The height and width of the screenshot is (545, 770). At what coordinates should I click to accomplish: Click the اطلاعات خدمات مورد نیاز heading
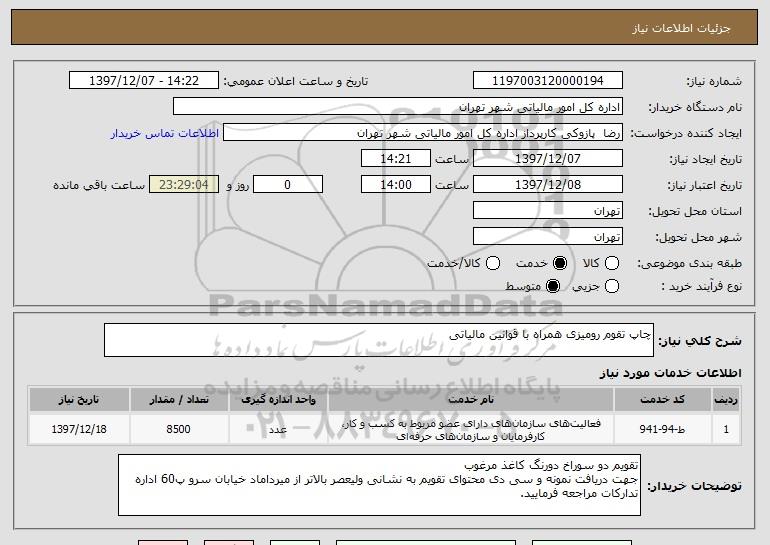point(670,373)
